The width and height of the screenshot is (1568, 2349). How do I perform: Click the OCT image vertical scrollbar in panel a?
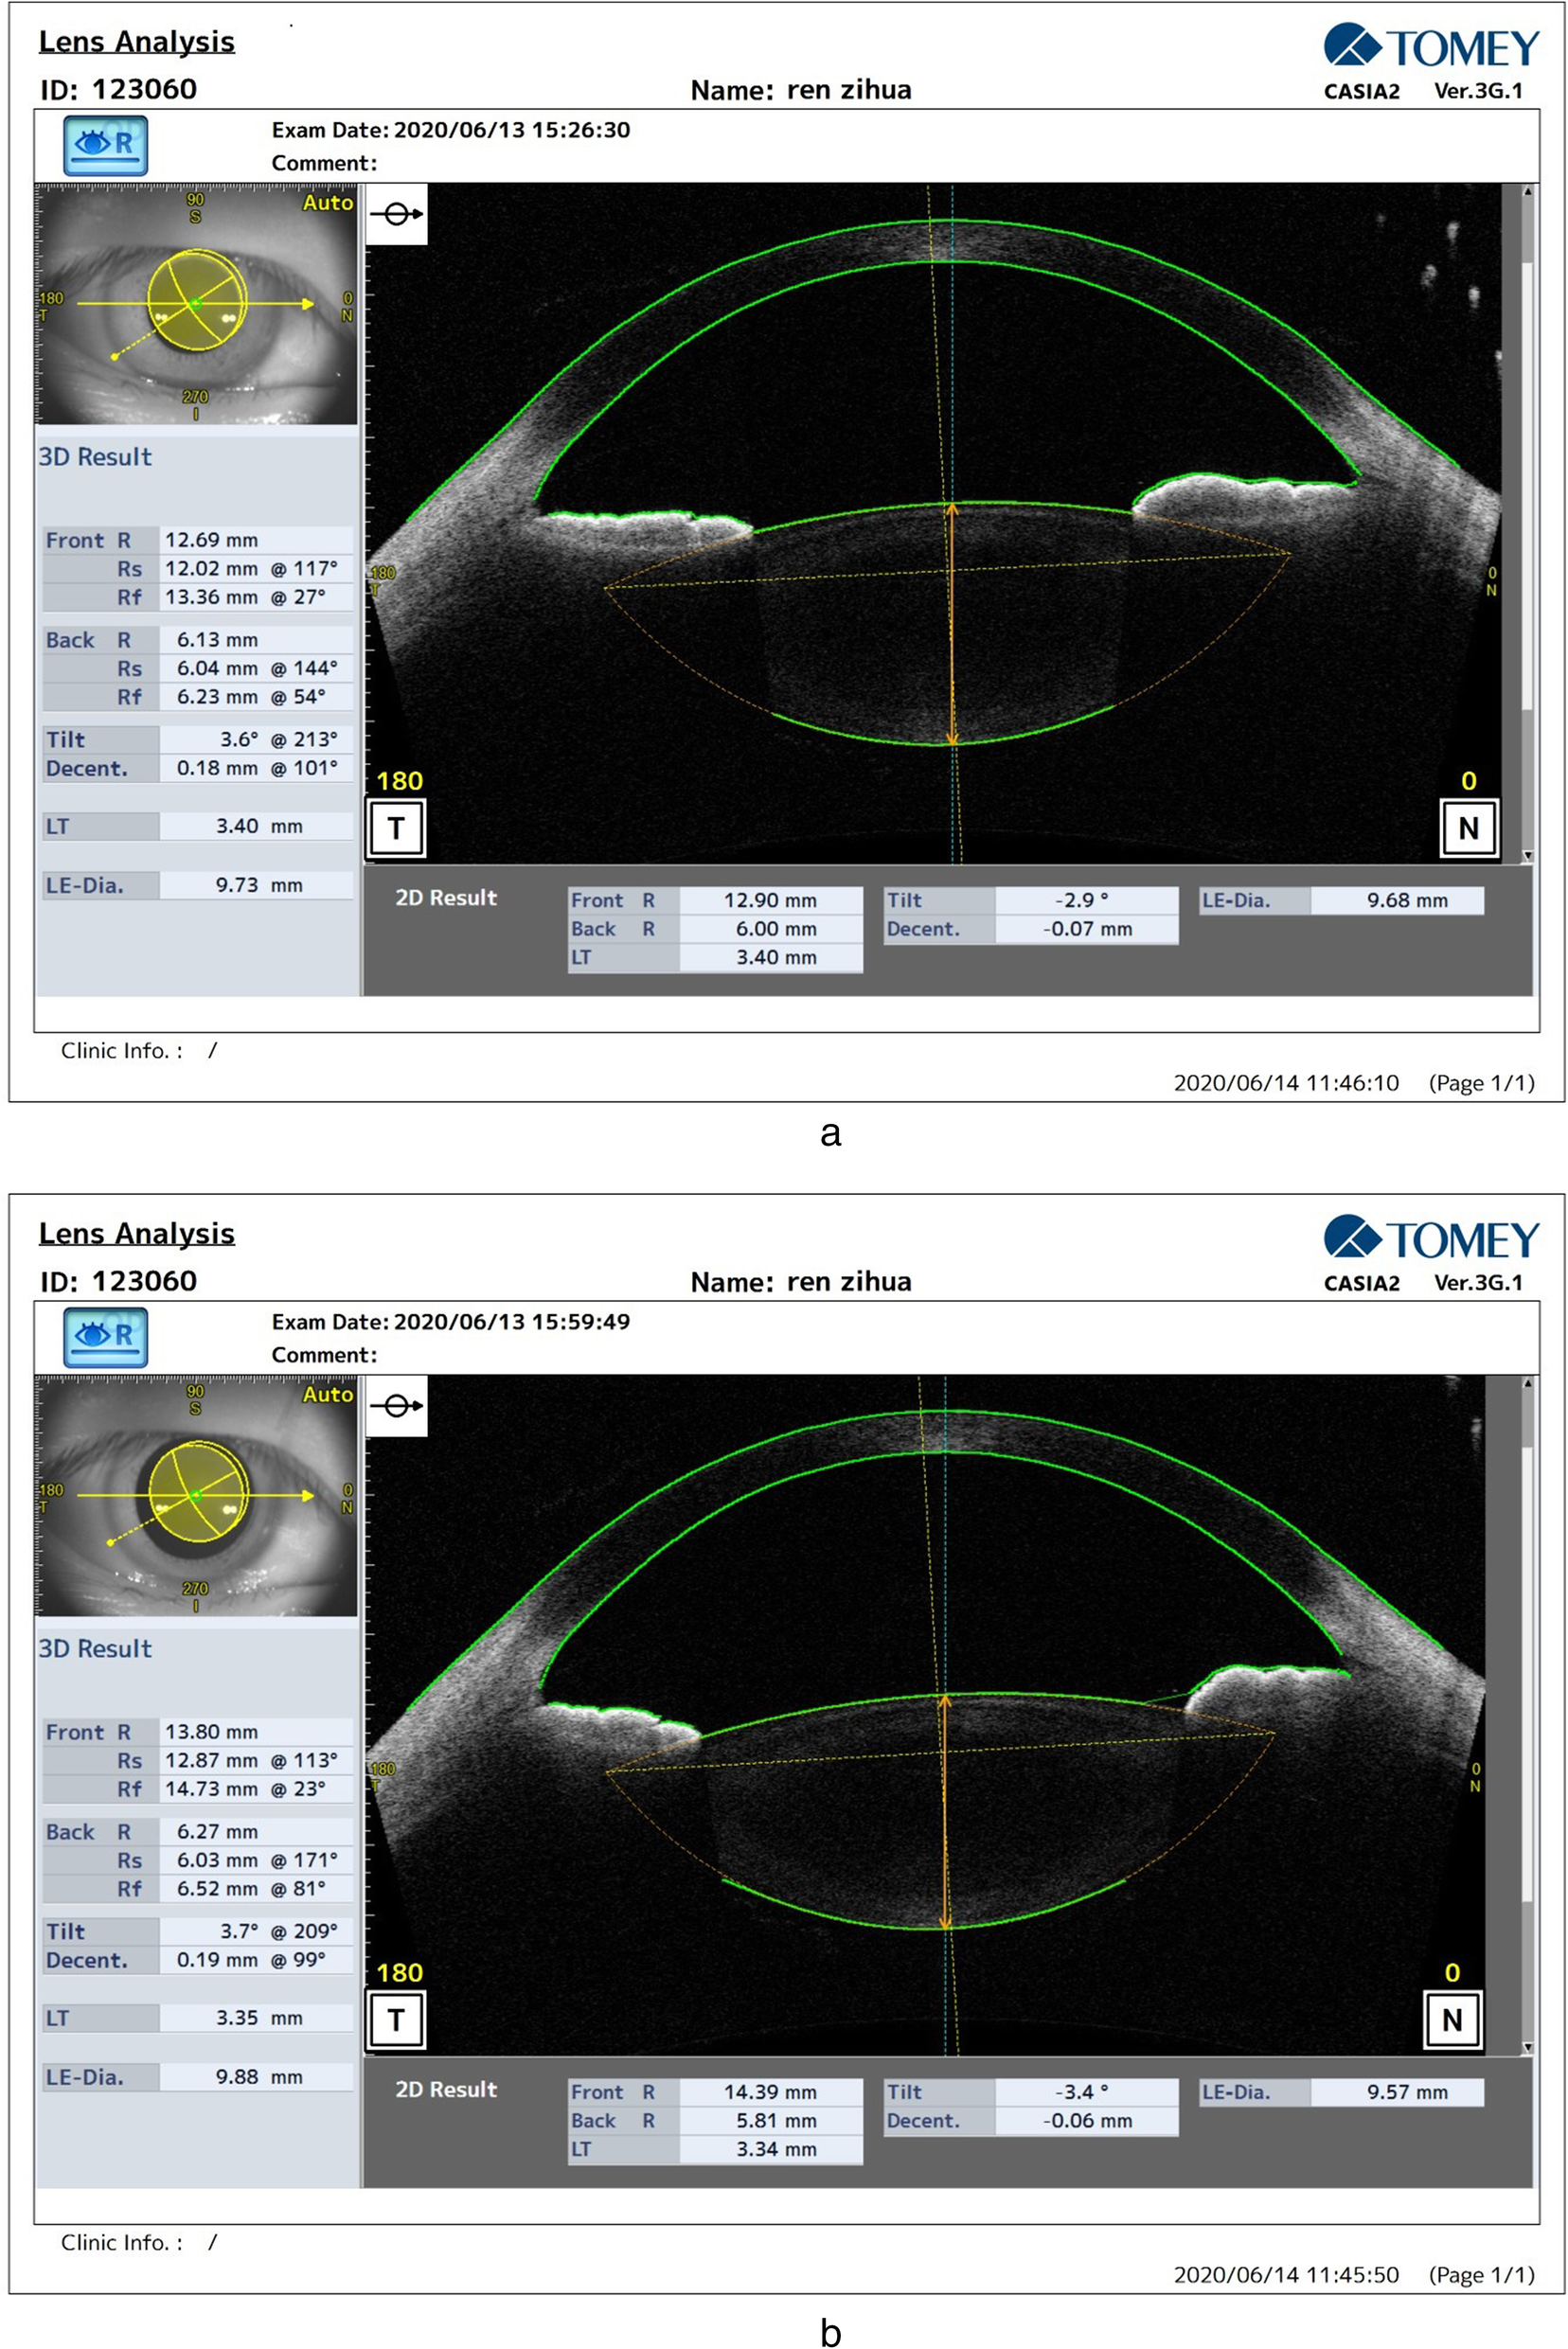(1527, 523)
